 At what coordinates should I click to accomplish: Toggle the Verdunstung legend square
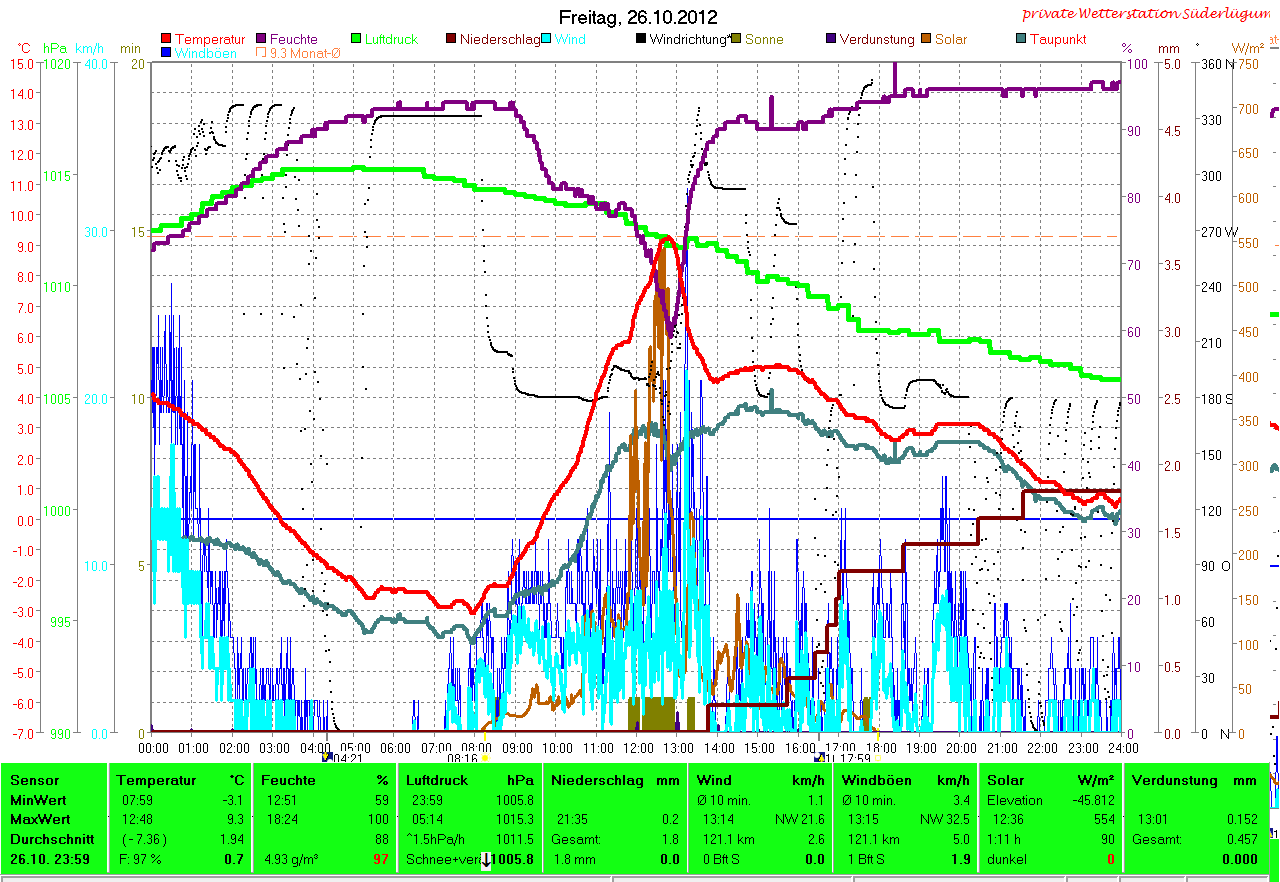pos(832,40)
